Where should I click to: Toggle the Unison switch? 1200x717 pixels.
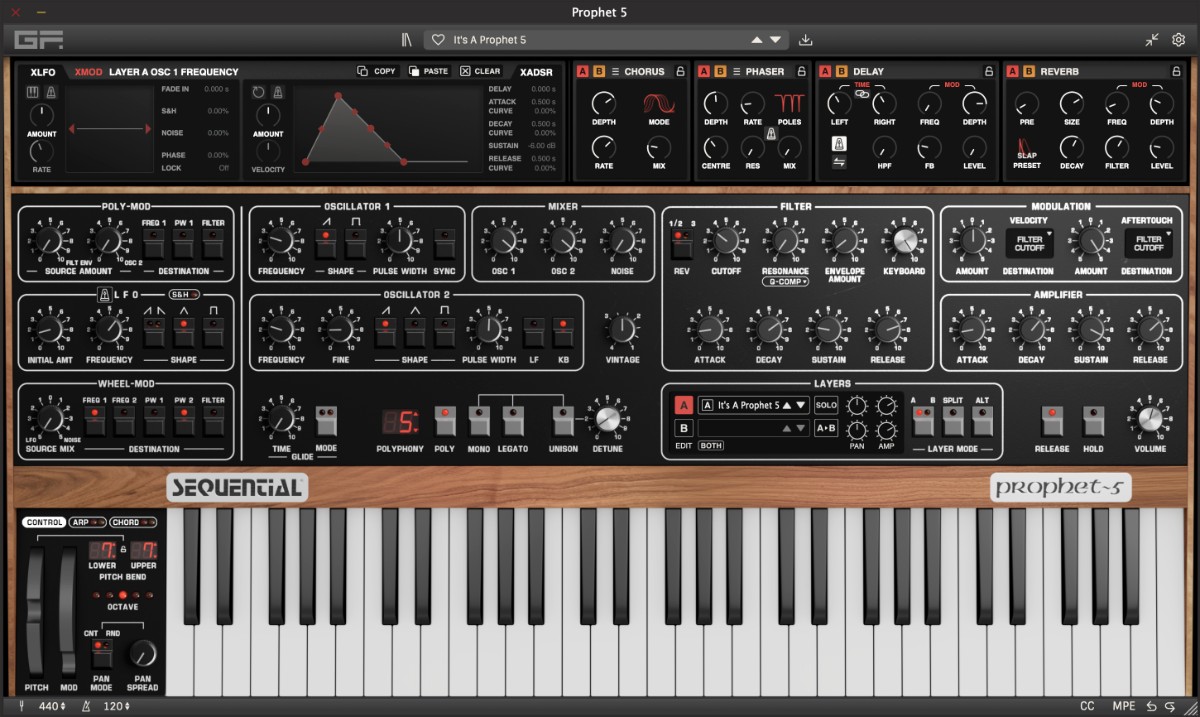coord(563,421)
